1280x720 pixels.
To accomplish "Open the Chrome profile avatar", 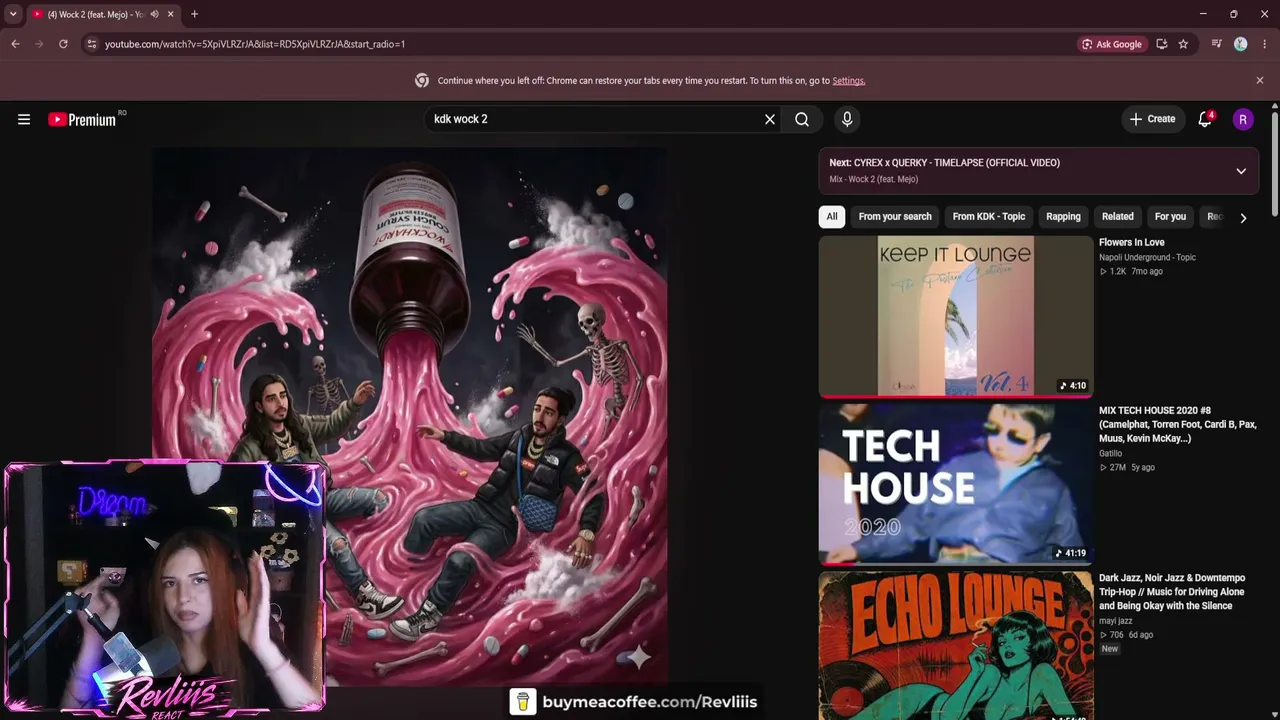I will (1241, 44).
